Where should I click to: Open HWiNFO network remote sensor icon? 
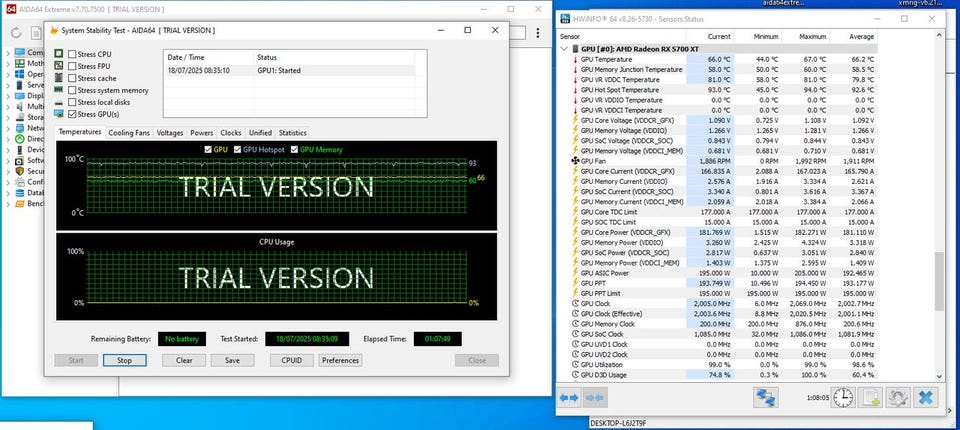pos(766,398)
